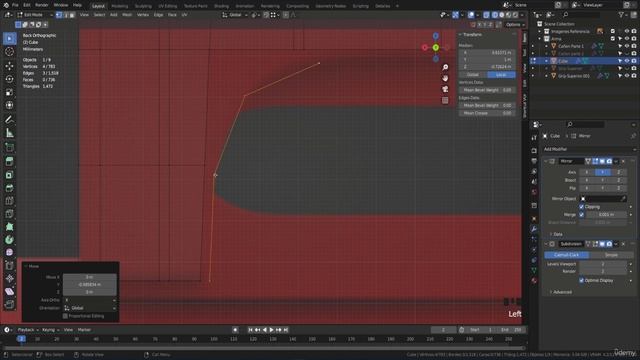Open the Vertex menu in viewport header
The height and width of the screenshot is (360, 640).
click(x=143, y=15)
